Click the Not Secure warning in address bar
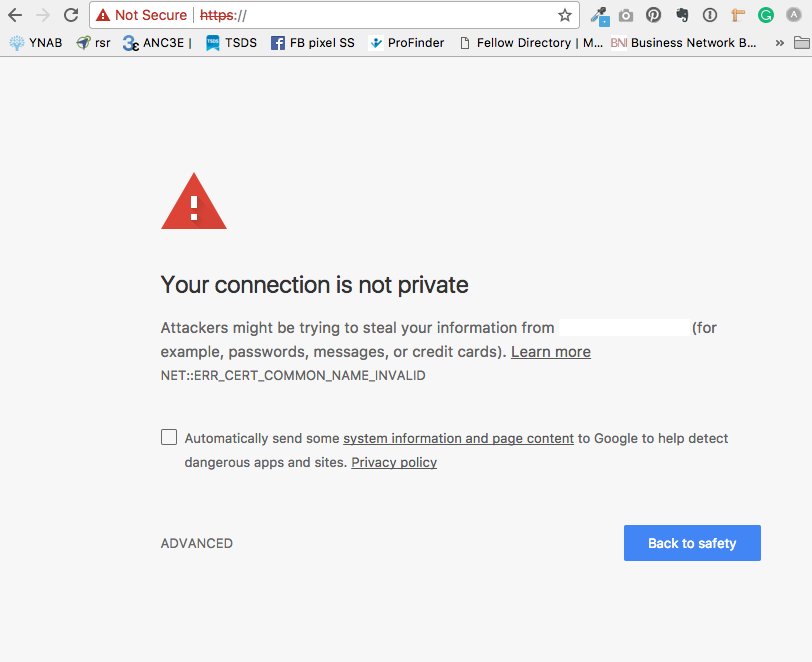 141,15
